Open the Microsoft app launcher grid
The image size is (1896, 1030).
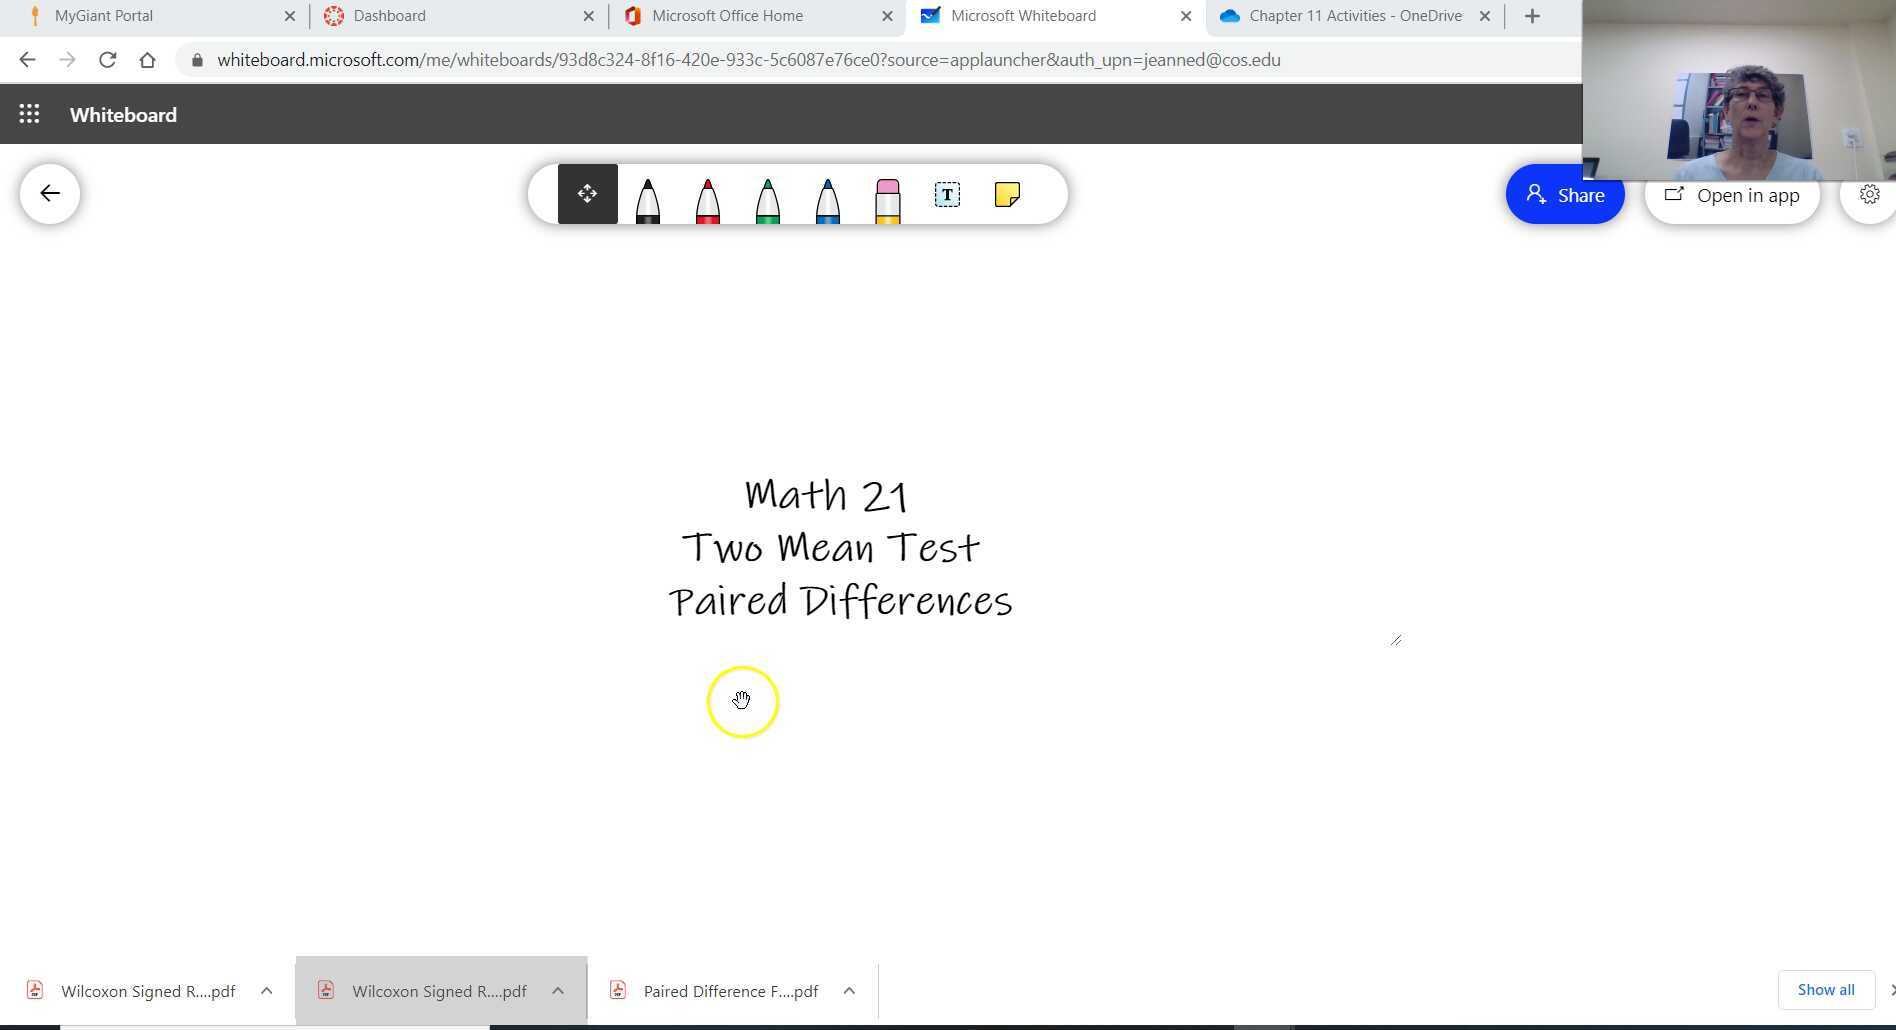click(29, 114)
